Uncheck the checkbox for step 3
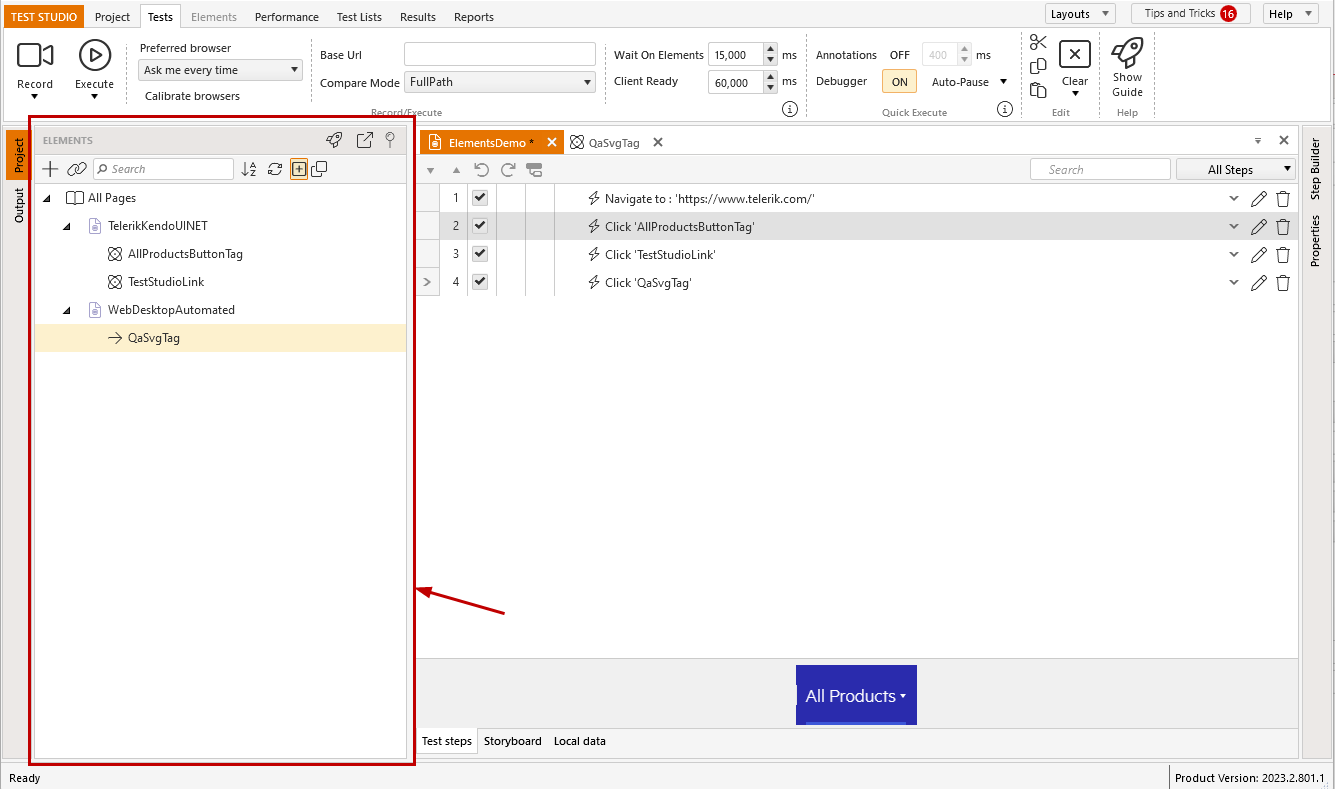The height and width of the screenshot is (789, 1335). [480, 254]
